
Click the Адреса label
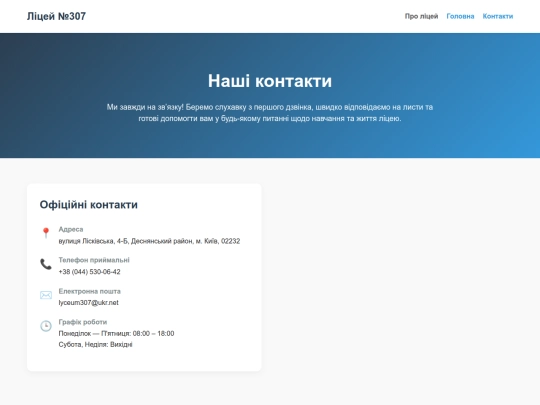pos(71,229)
